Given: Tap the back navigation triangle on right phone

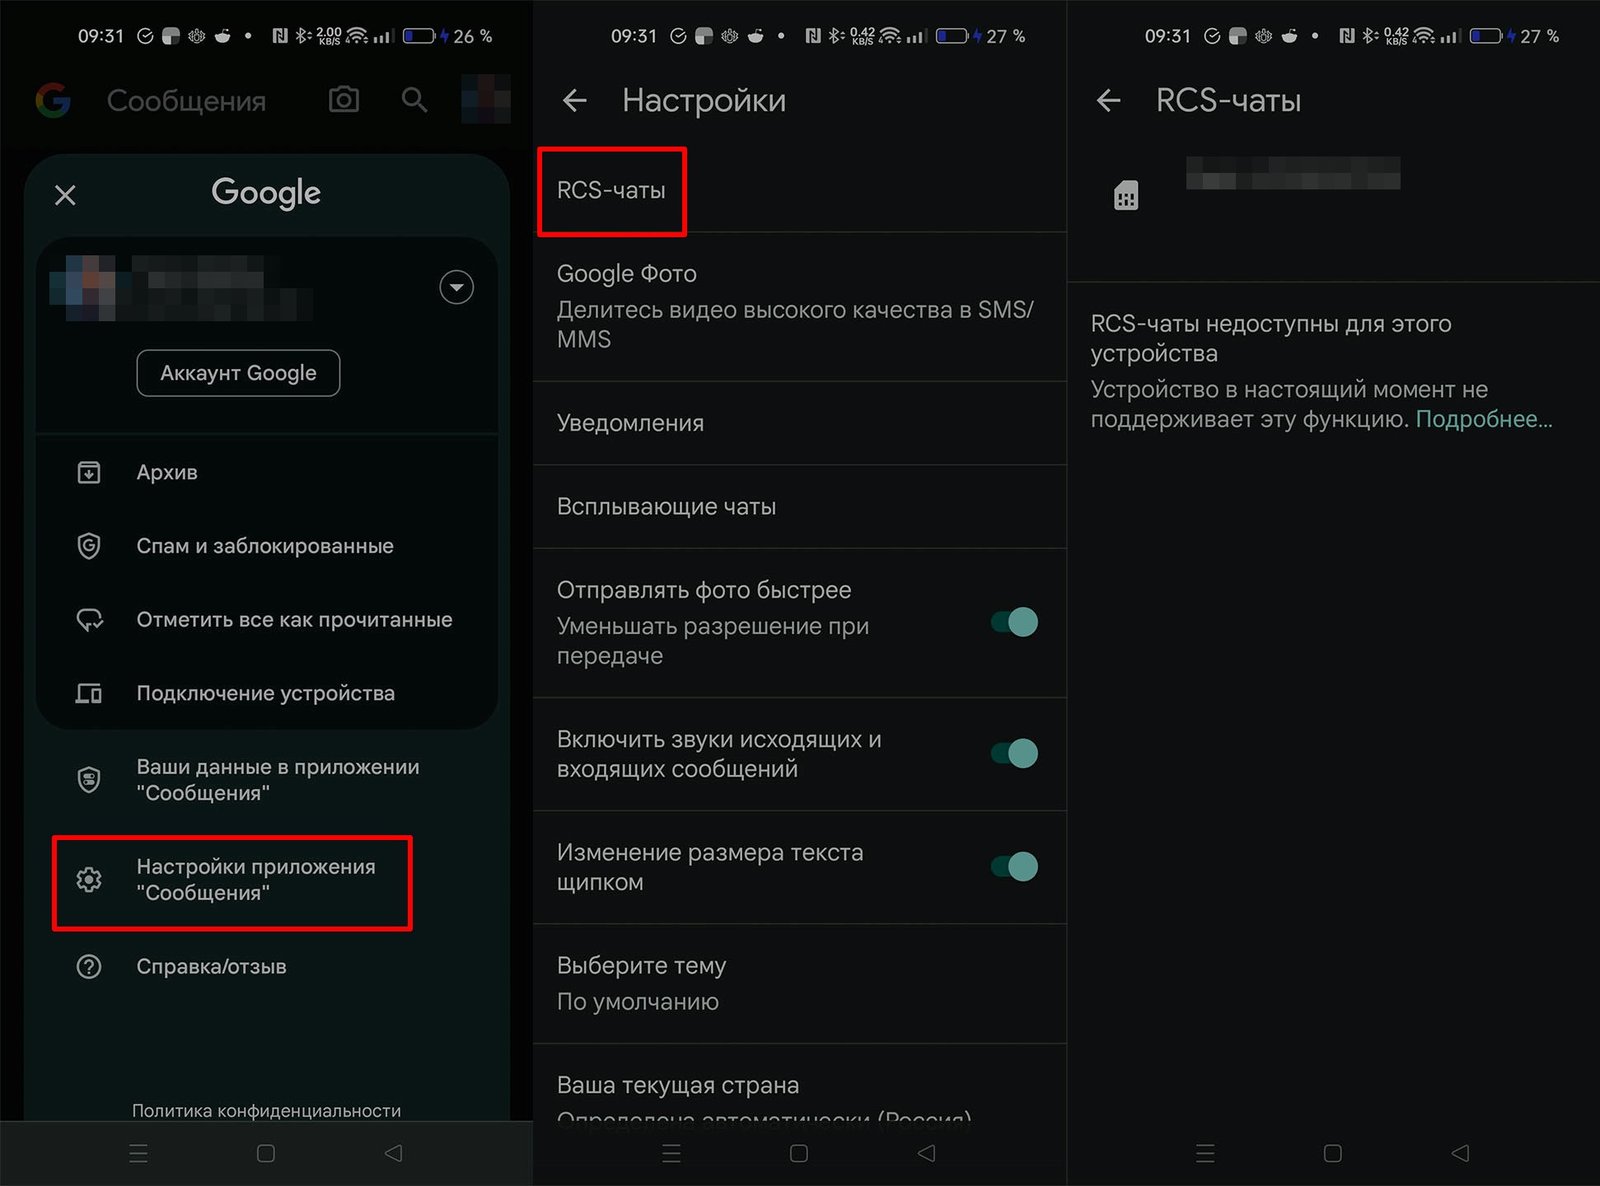Looking at the screenshot, I should pyautogui.click(x=1461, y=1153).
